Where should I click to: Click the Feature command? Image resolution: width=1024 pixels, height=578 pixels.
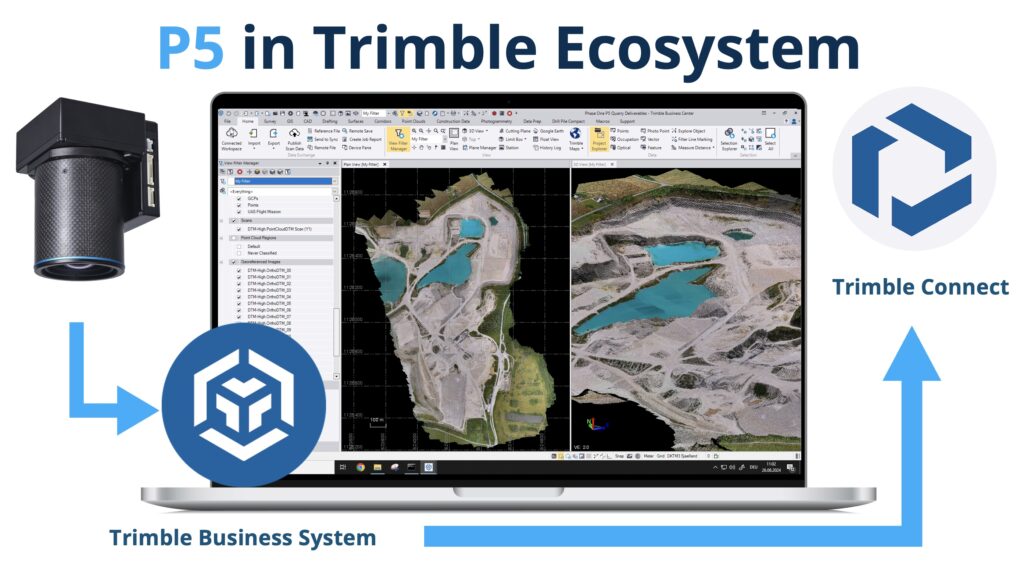coord(651,148)
